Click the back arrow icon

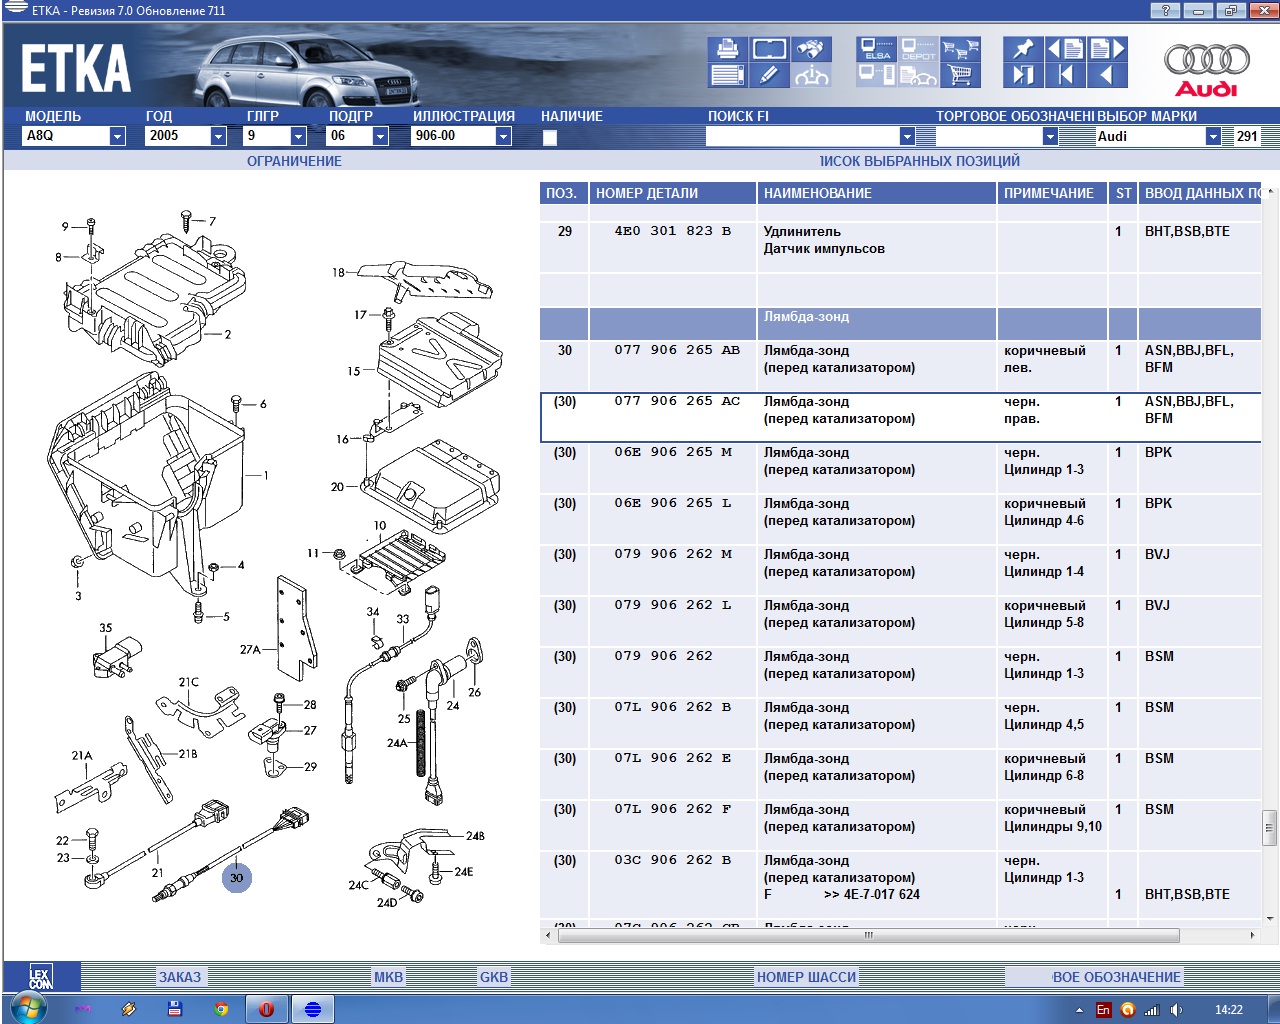(1107, 75)
